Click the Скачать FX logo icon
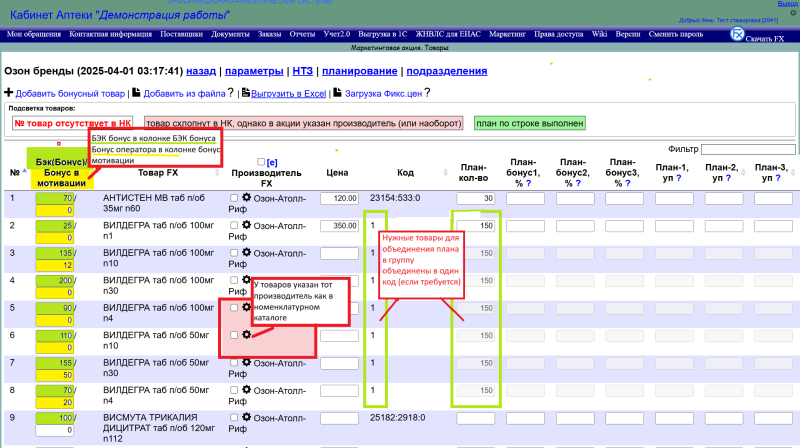This screenshot has width=800, height=448. (x=737, y=34)
